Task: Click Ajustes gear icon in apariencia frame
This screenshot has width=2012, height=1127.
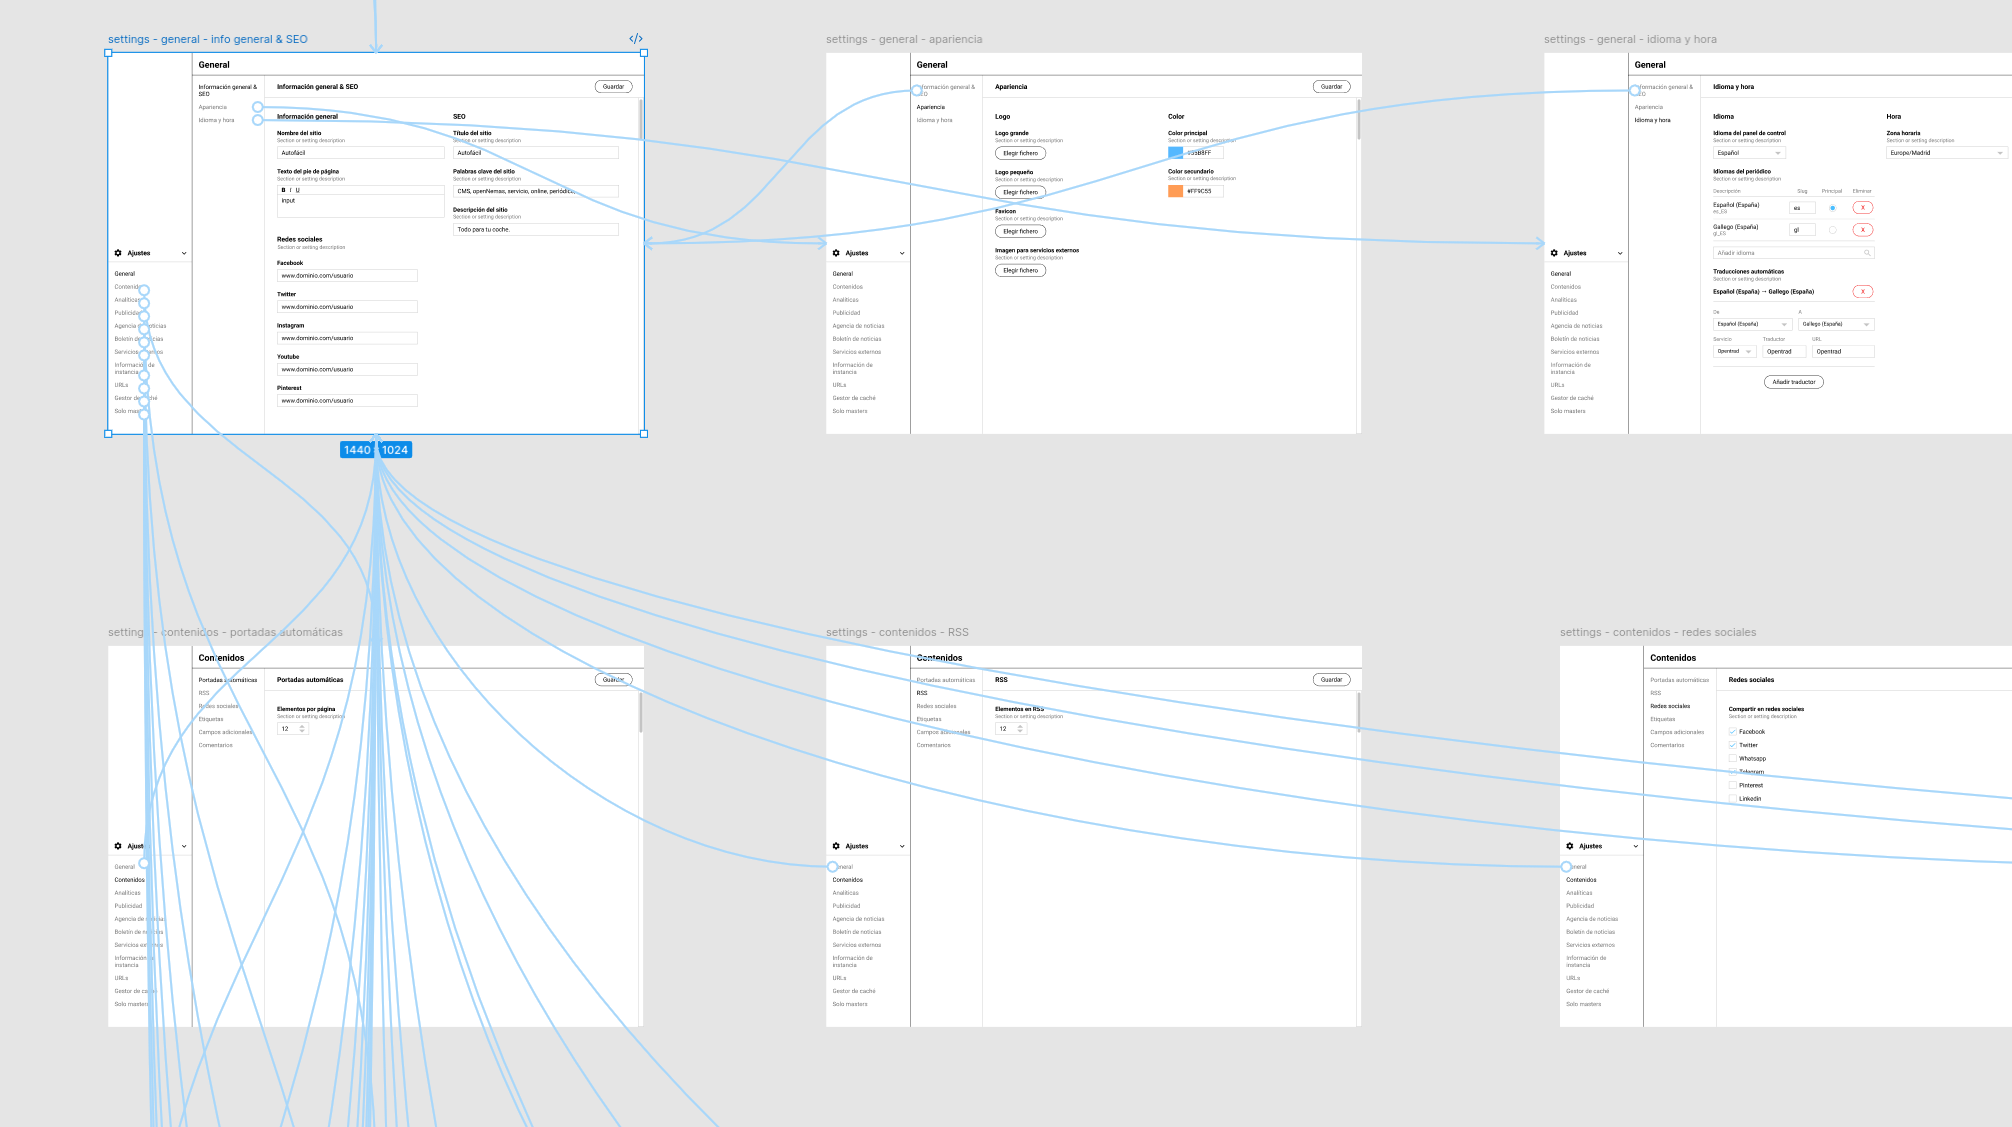Action: coord(836,253)
